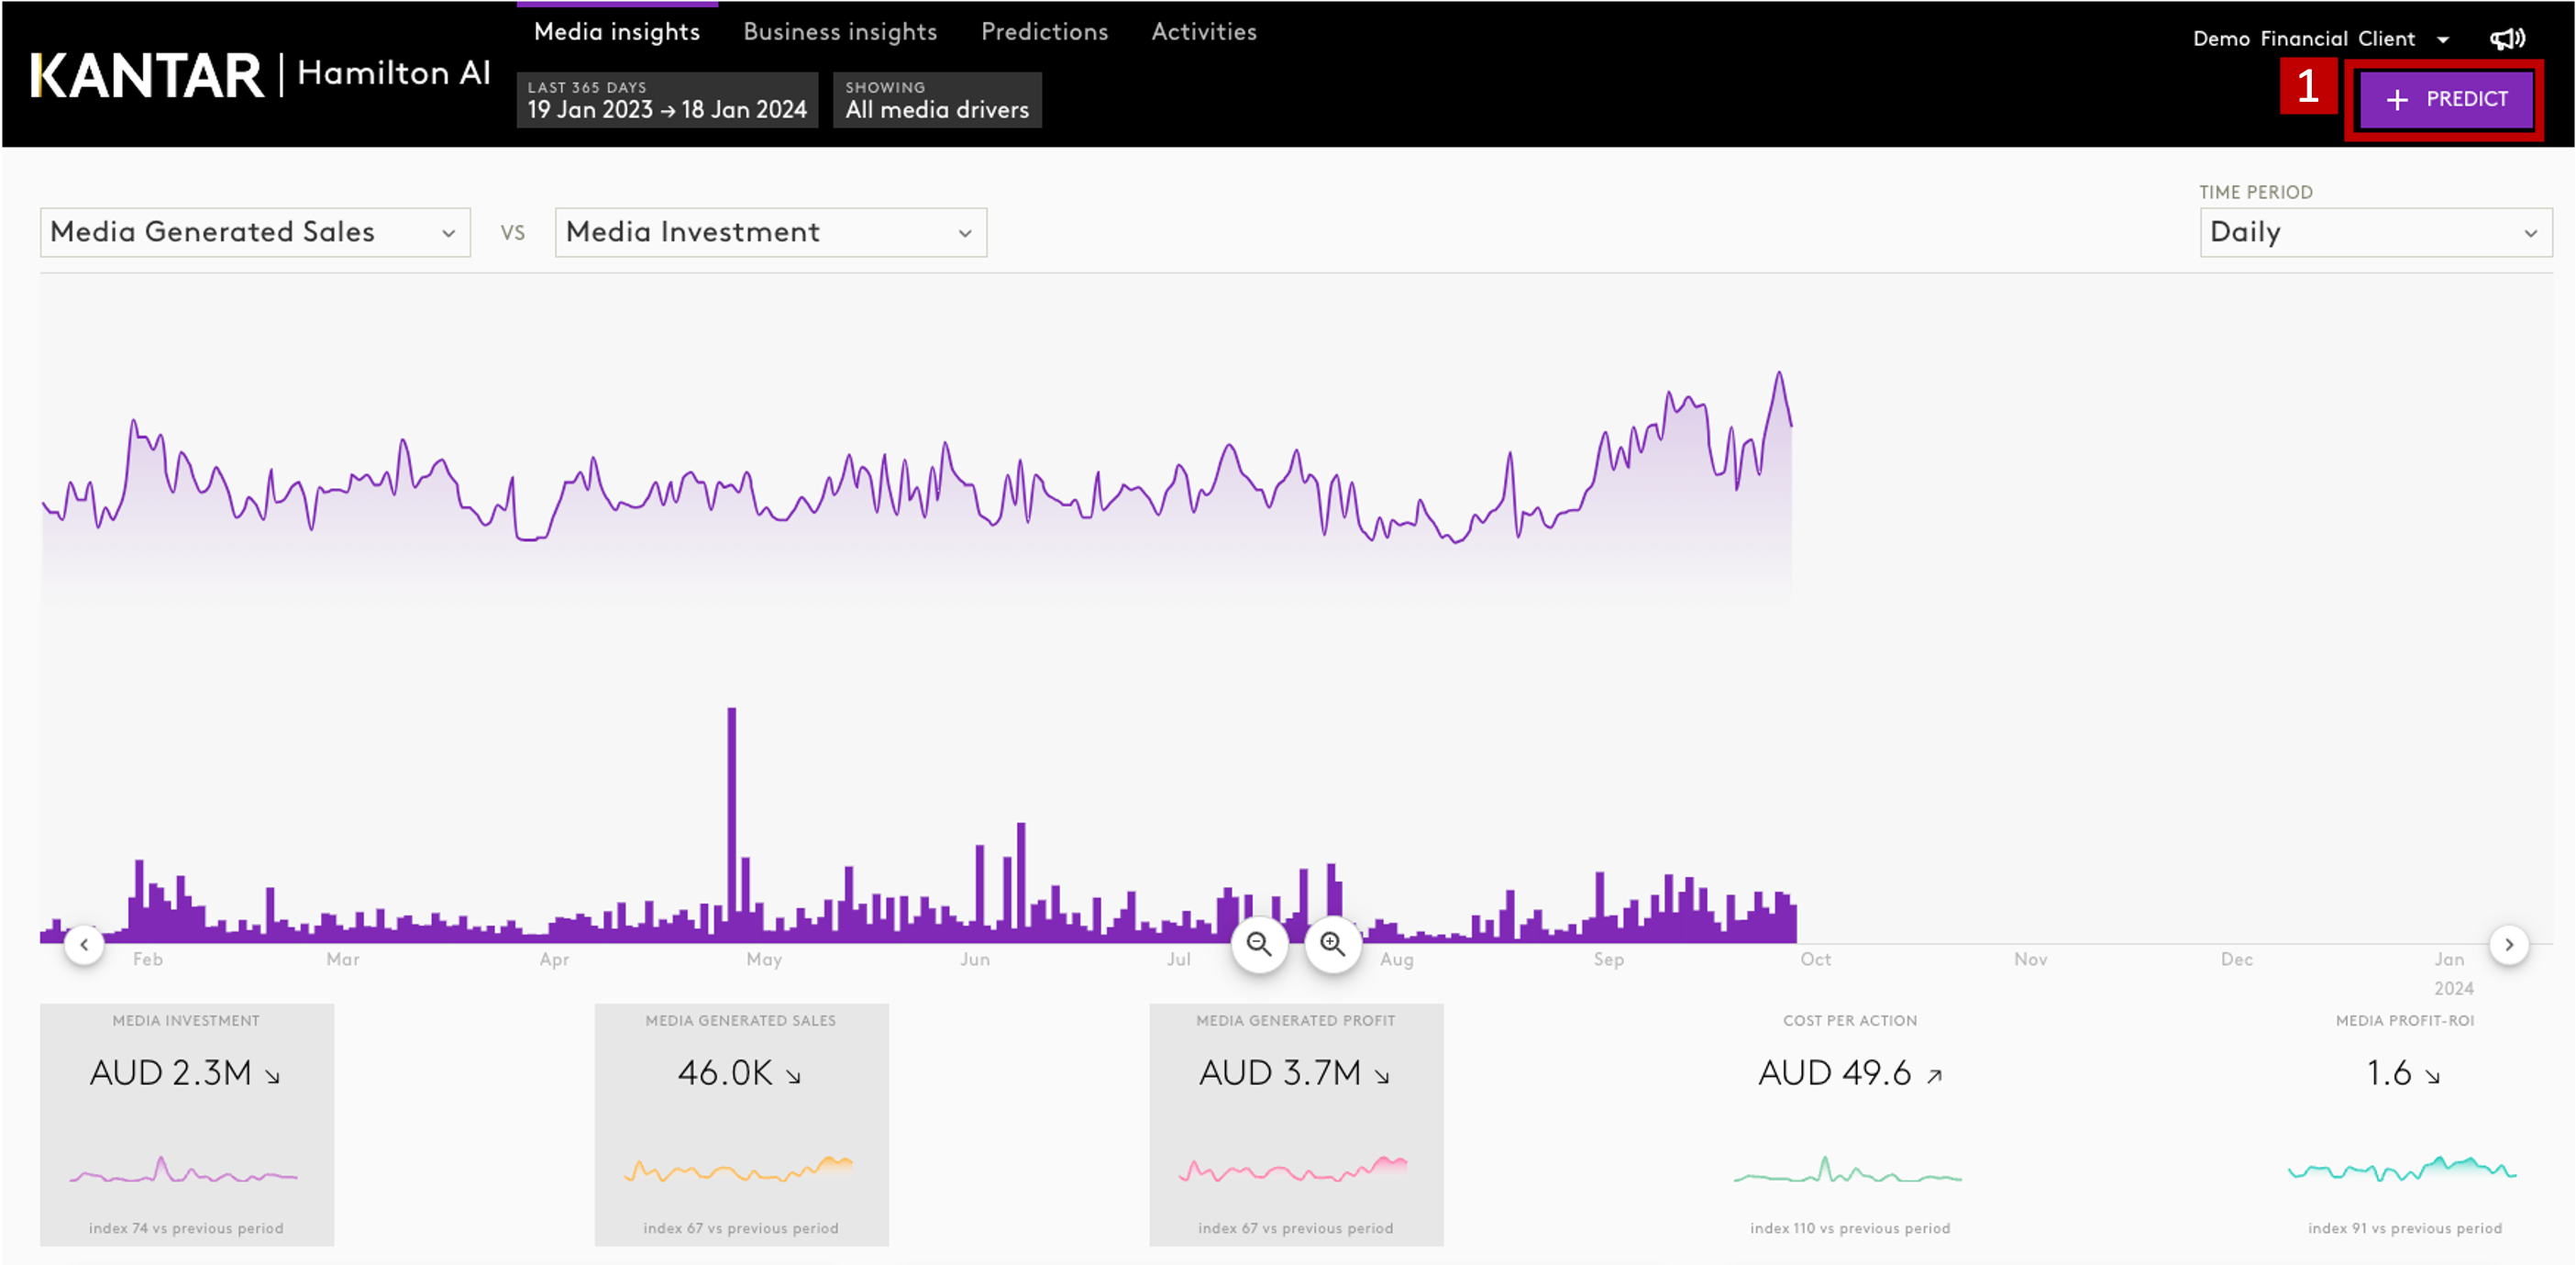Viewport: 2576px width, 1265px height.
Task: Open the Activities tab
Action: pyautogui.click(x=1203, y=32)
